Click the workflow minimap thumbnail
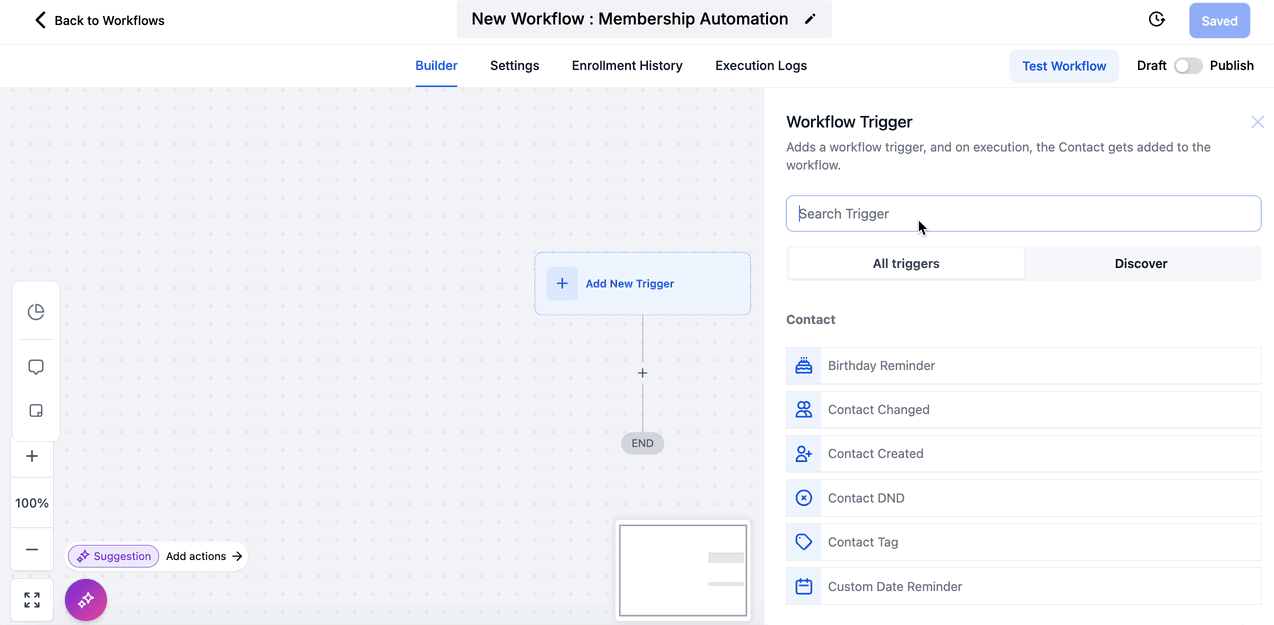The height and width of the screenshot is (625, 1274). [x=683, y=570]
